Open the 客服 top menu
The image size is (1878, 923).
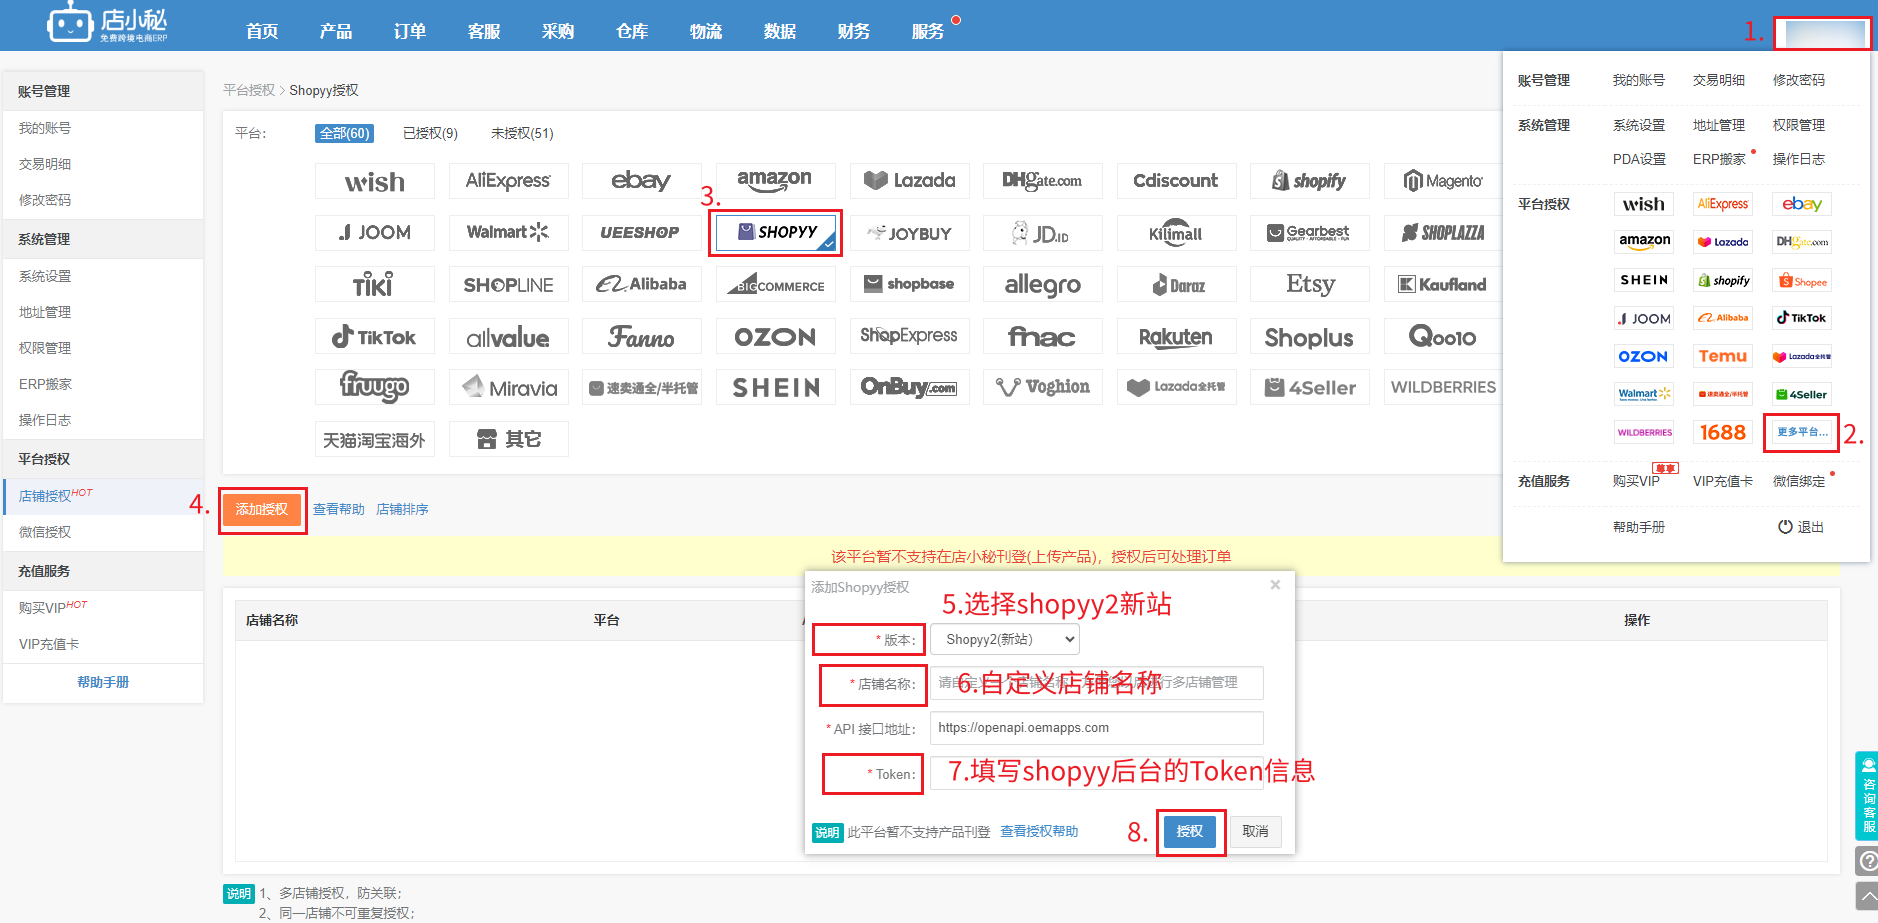tap(484, 31)
